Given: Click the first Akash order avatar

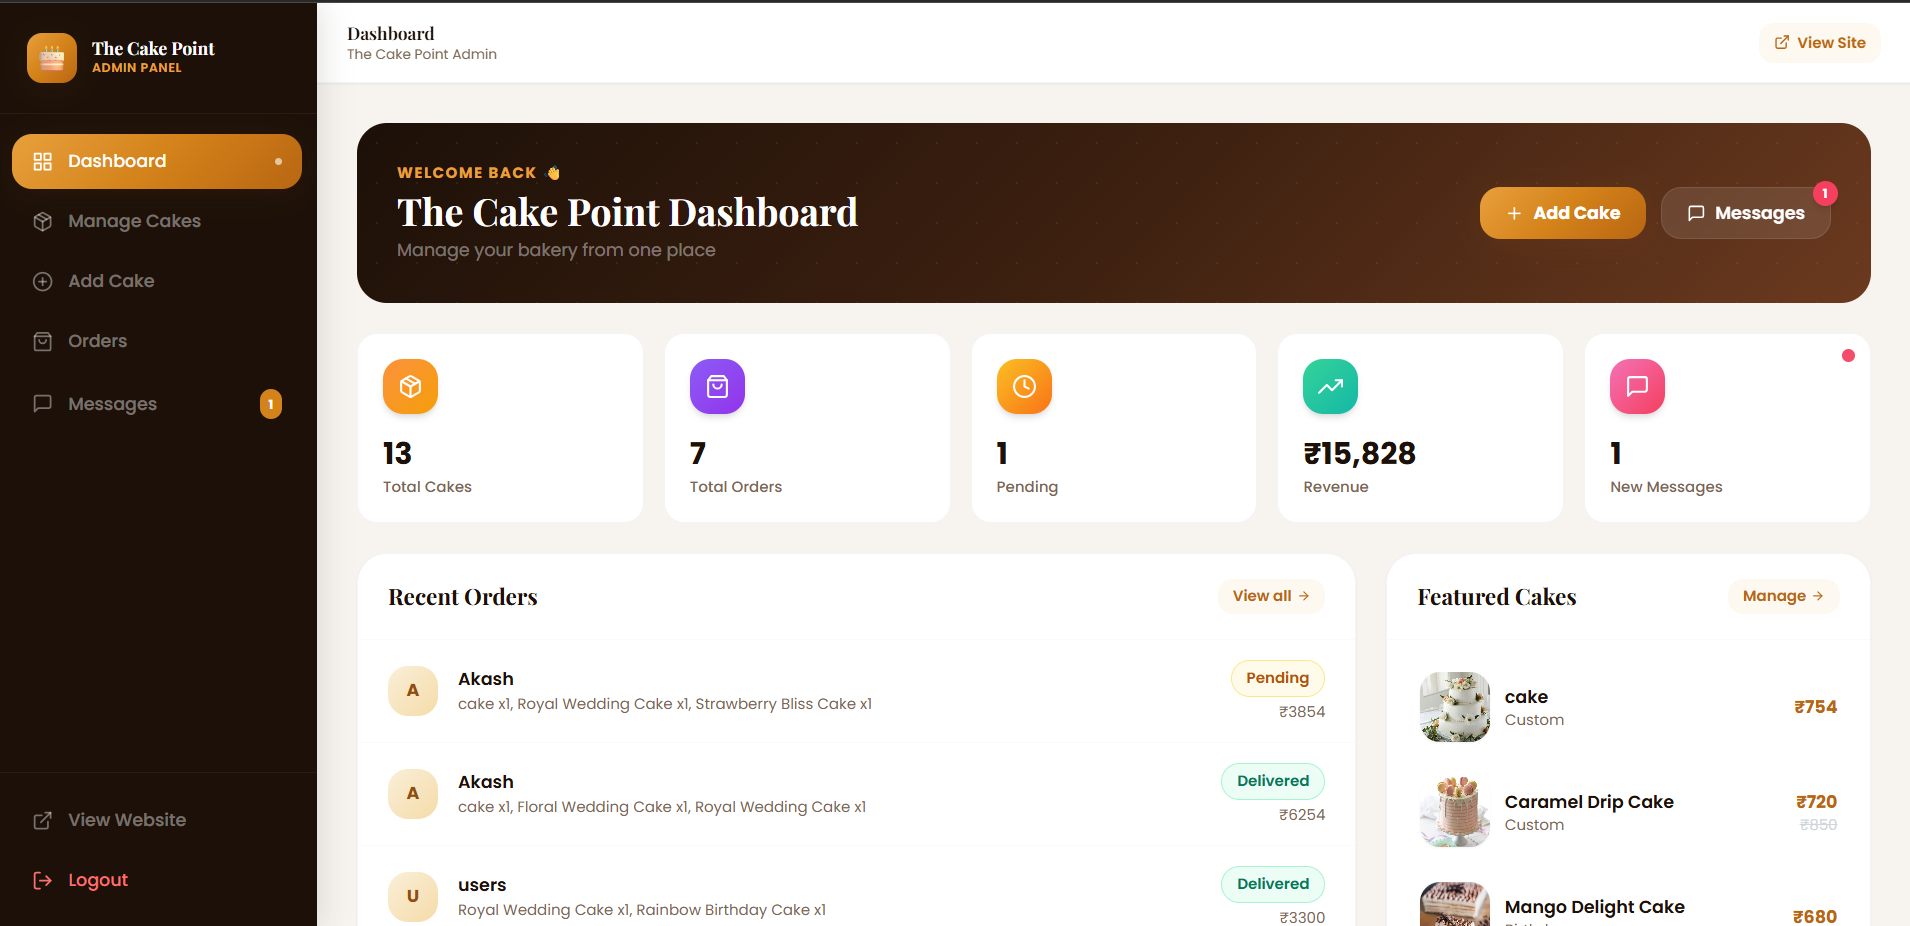Looking at the screenshot, I should (413, 691).
